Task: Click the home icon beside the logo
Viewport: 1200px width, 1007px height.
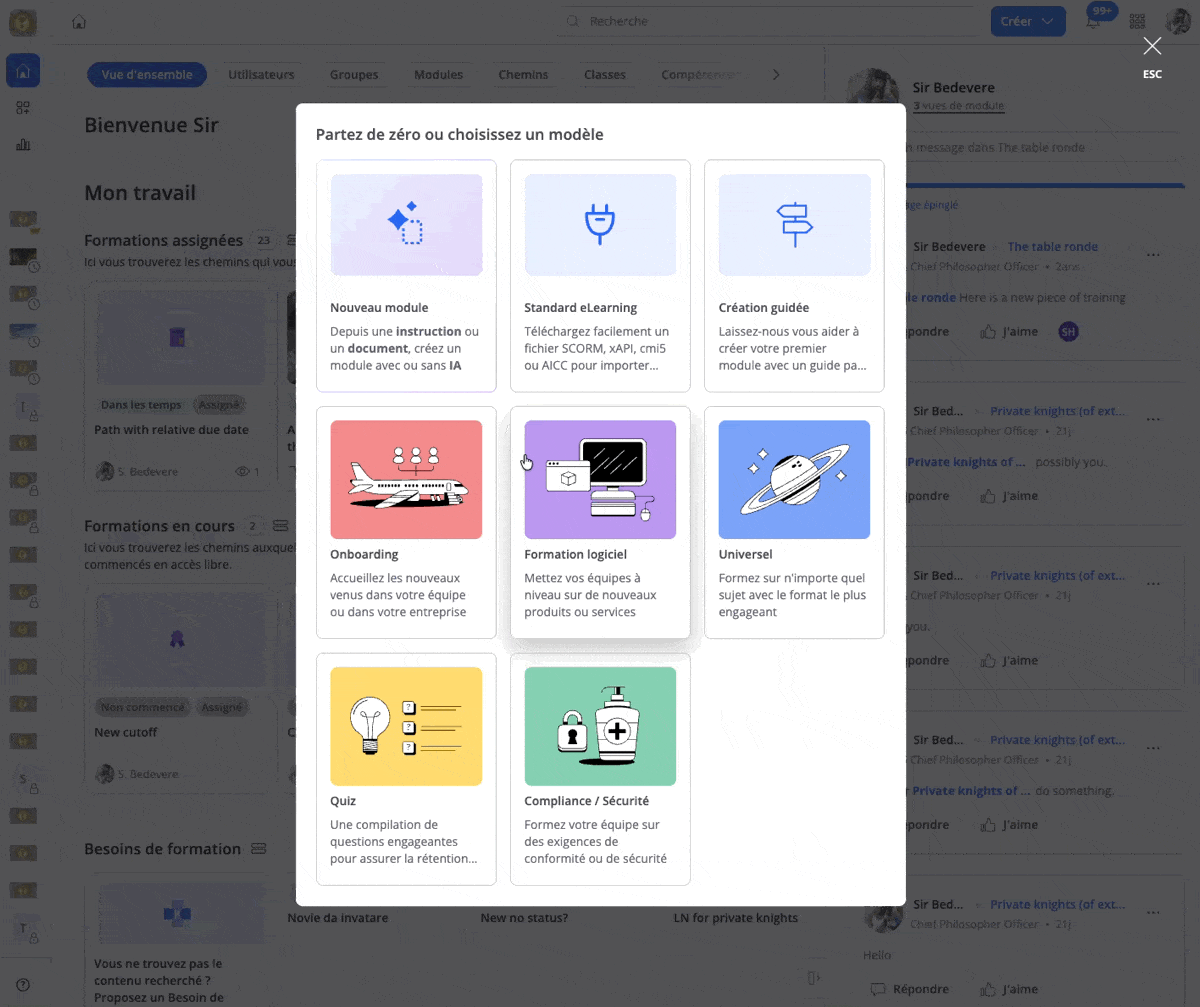Action: [78, 20]
